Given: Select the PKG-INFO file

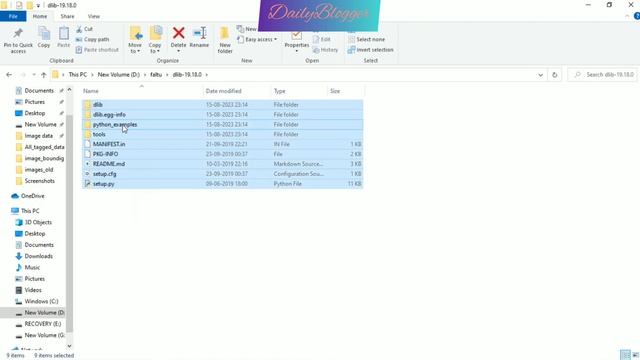Looking at the screenshot, I should [222, 154].
